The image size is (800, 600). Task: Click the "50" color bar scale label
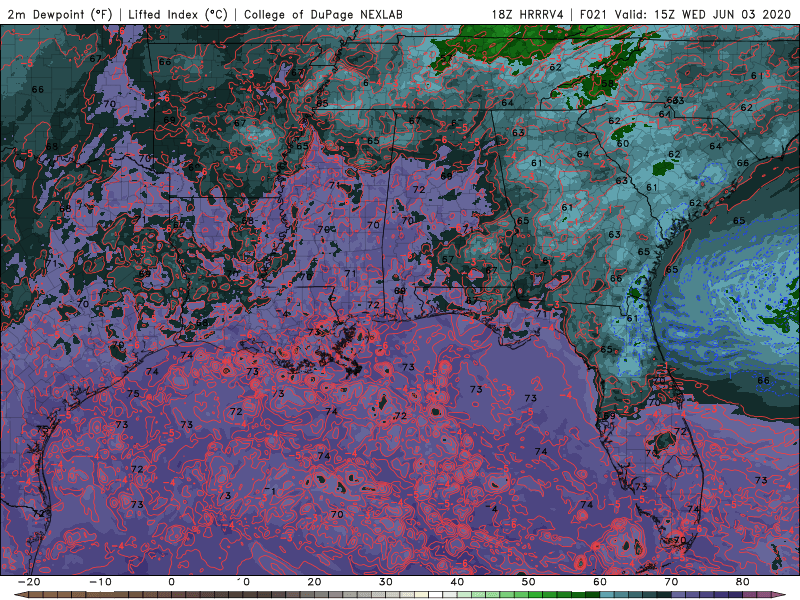(x=529, y=582)
